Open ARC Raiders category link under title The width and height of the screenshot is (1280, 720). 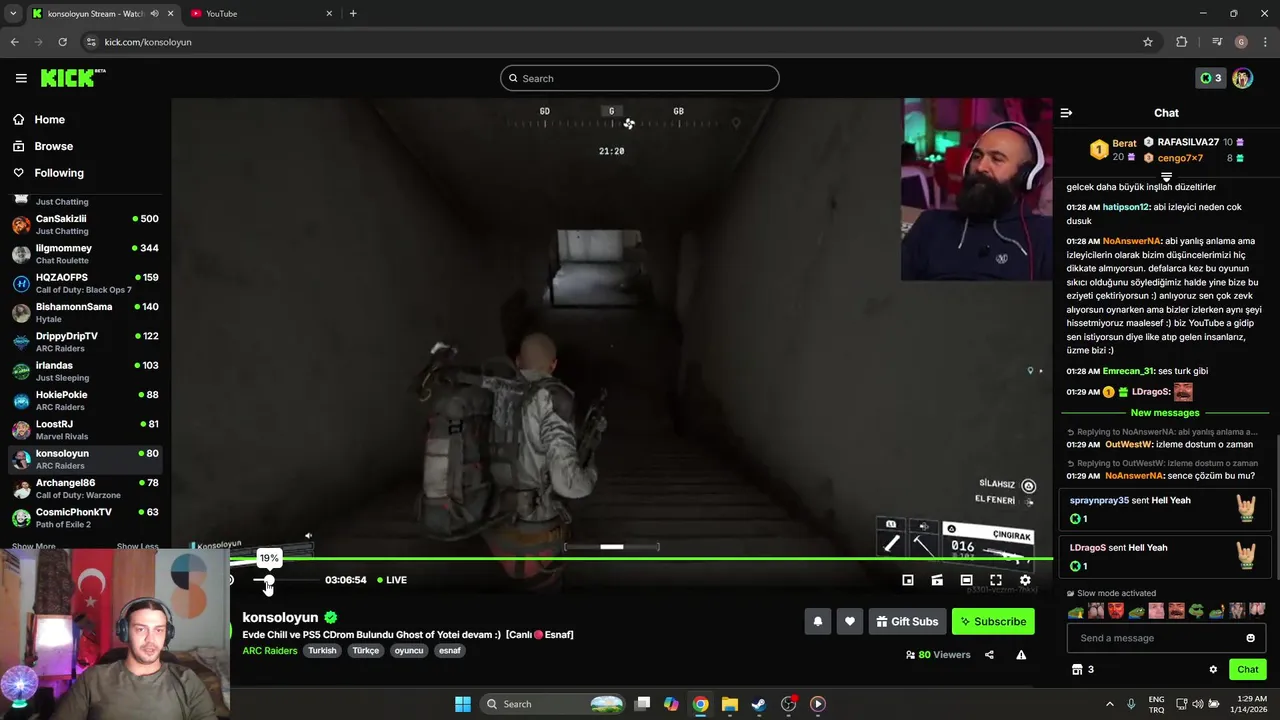[269, 651]
